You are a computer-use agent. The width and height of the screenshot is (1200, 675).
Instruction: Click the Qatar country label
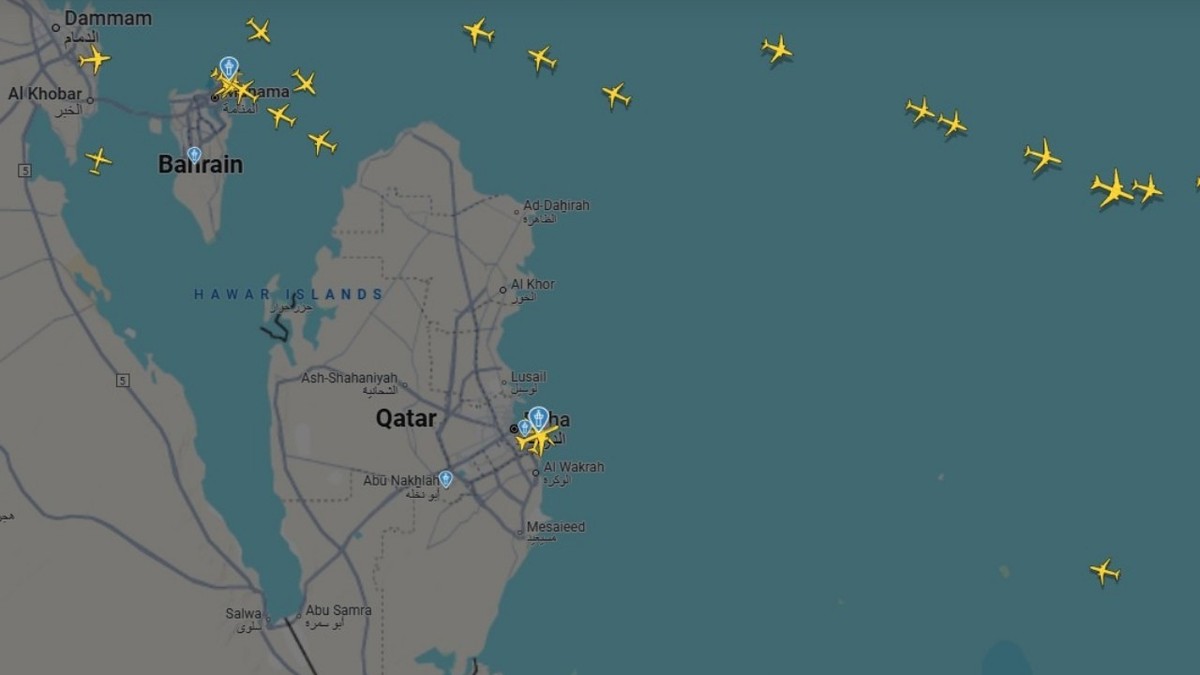pos(406,418)
